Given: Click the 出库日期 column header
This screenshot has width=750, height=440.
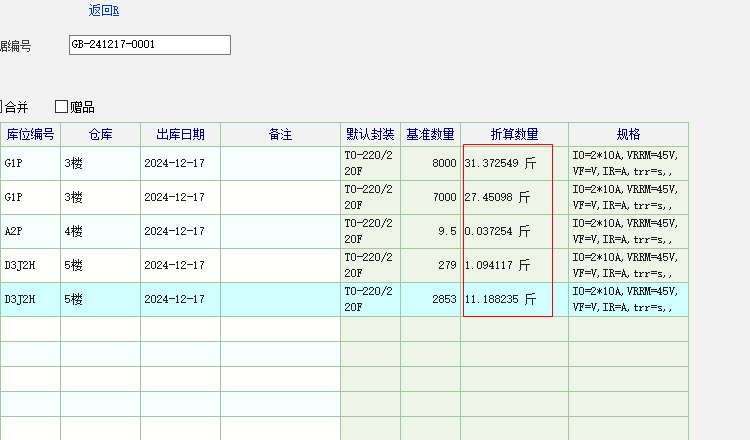Looking at the screenshot, I should tap(180, 134).
